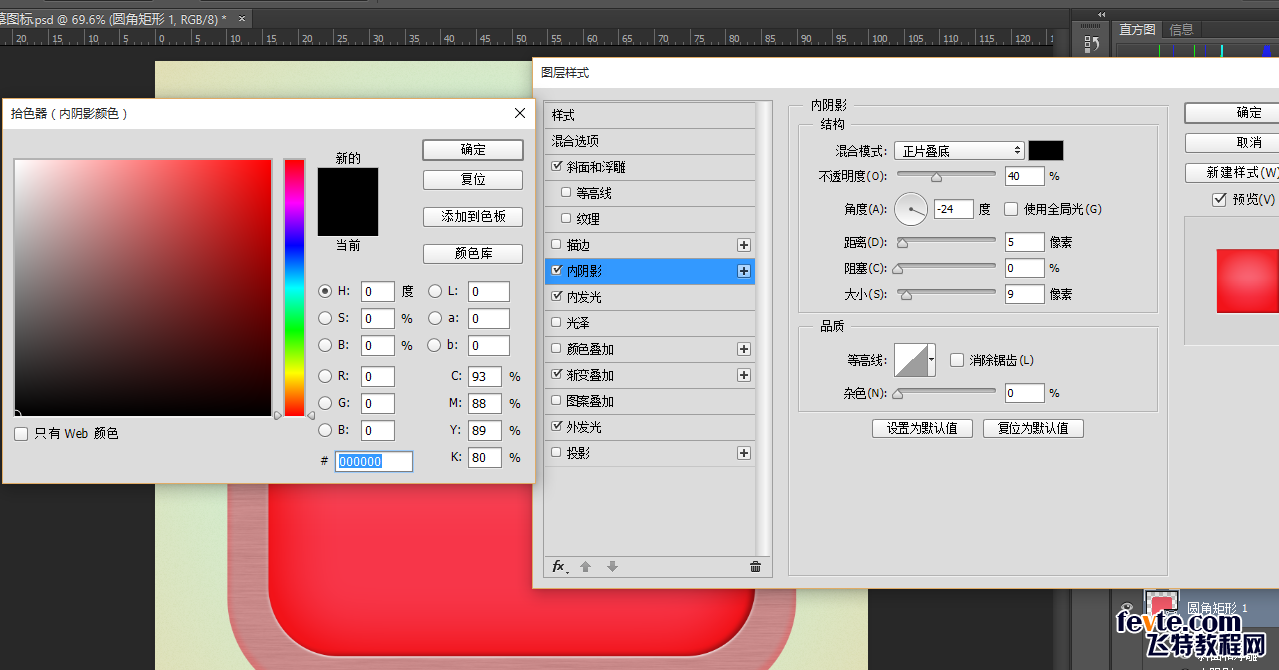This screenshot has width=1279, height=670.
Task: Check the 使用全局光 checkbox
Action: [1011, 209]
